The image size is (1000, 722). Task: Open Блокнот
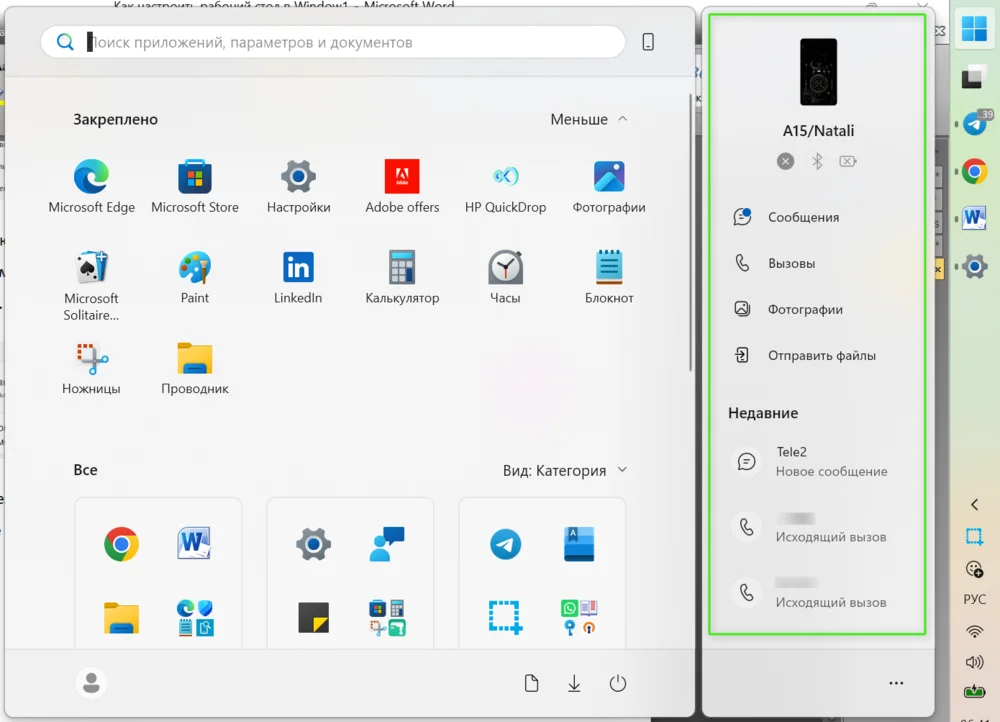[609, 277]
